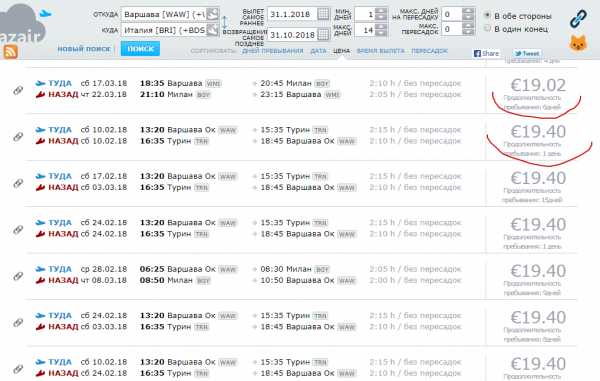
Task: Decrease max transfers (макс. пересадок) stepper
Action: [x=468, y=32]
